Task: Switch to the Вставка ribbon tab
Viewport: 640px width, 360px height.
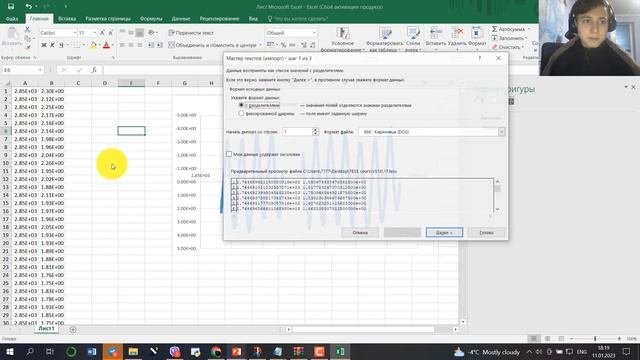Action: pyautogui.click(x=67, y=19)
